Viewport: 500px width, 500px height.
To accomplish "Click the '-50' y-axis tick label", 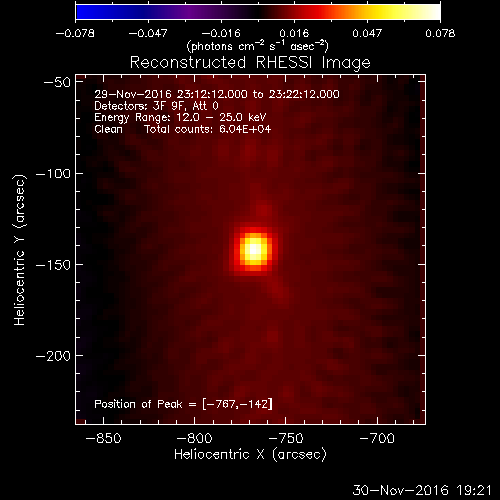I will (57, 82).
